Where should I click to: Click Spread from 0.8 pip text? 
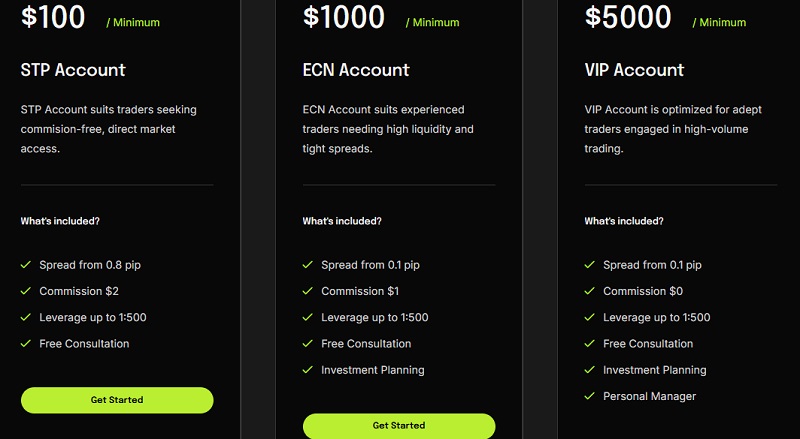click(x=89, y=266)
